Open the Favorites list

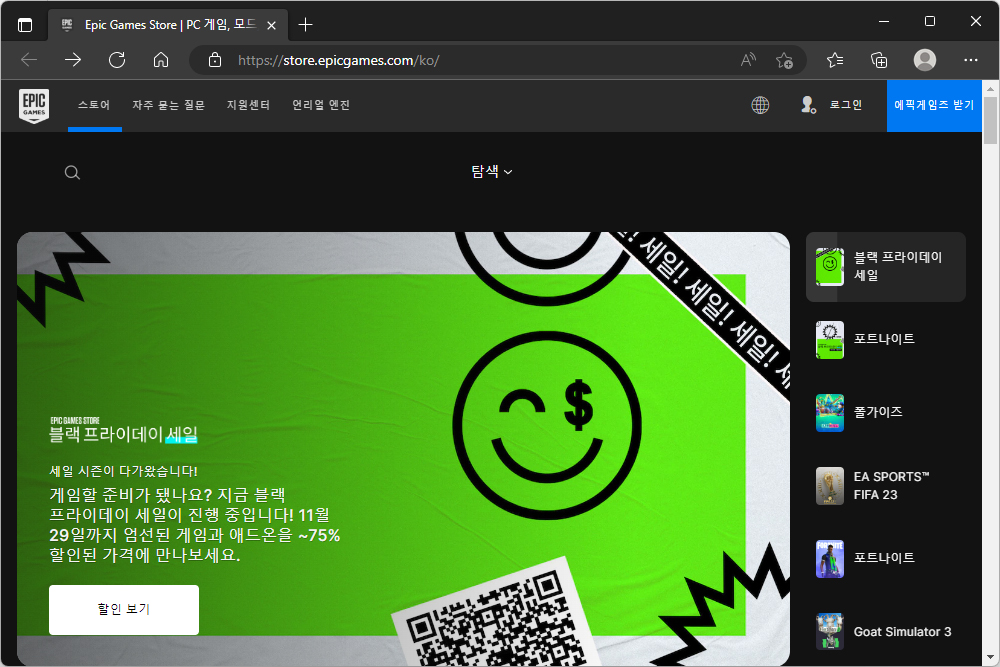pyautogui.click(x=835, y=60)
